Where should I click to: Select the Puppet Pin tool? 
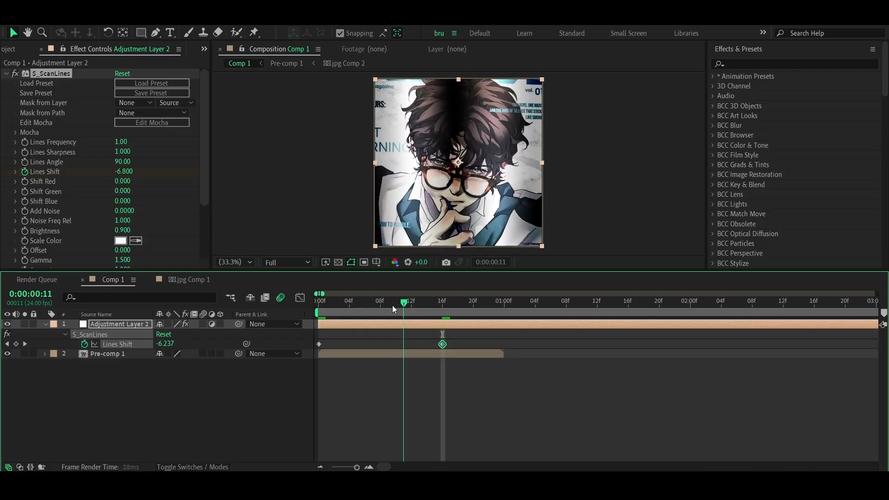point(254,33)
